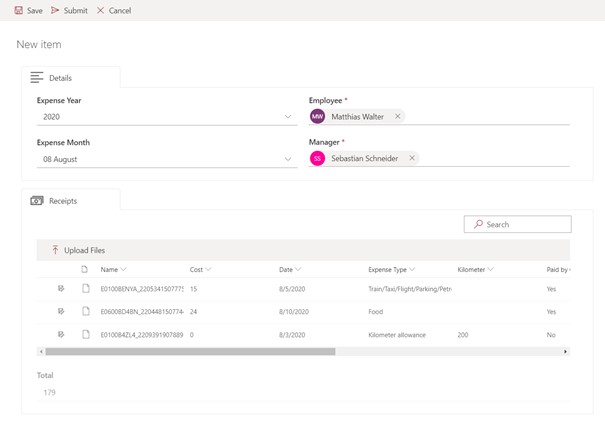Click the Total value 179
Screen dimensions: 605x421
coord(49,392)
